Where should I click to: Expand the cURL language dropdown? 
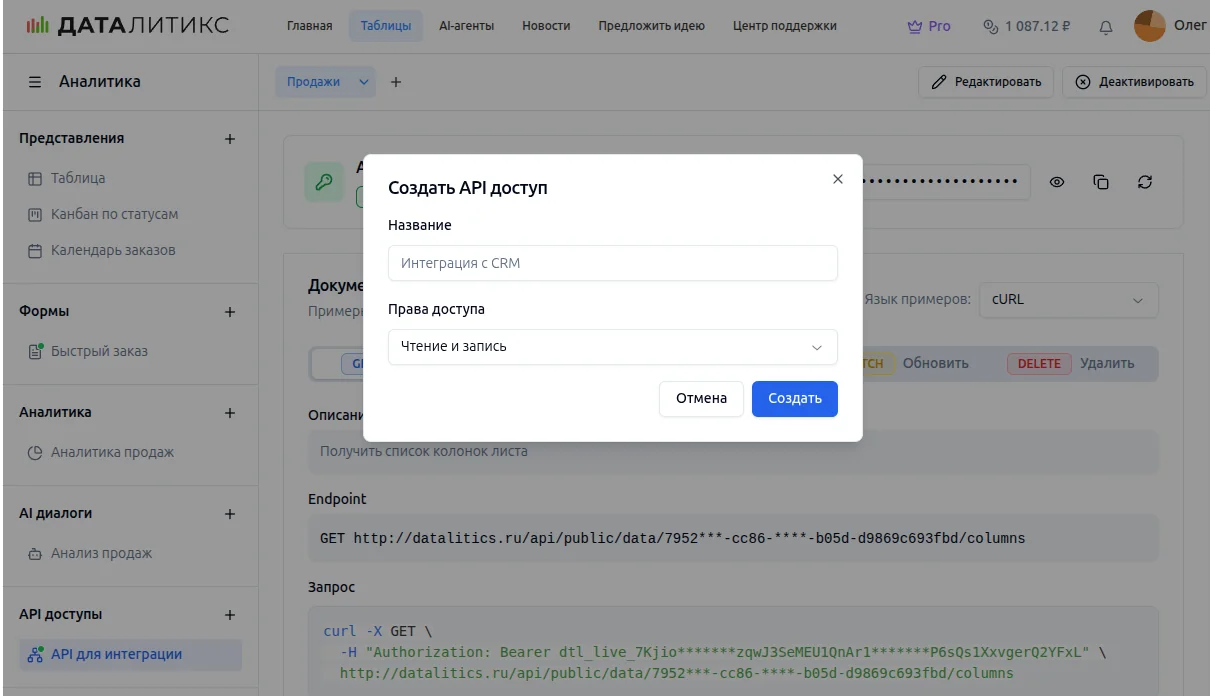pos(1068,300)
